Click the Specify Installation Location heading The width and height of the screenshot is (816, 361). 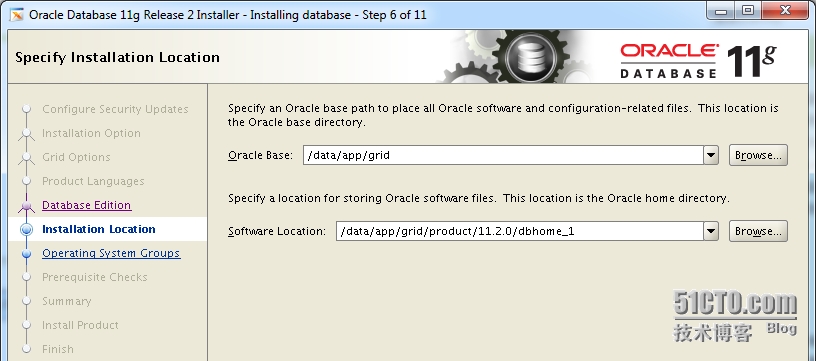pyautogui.click(x=117, y=57)
